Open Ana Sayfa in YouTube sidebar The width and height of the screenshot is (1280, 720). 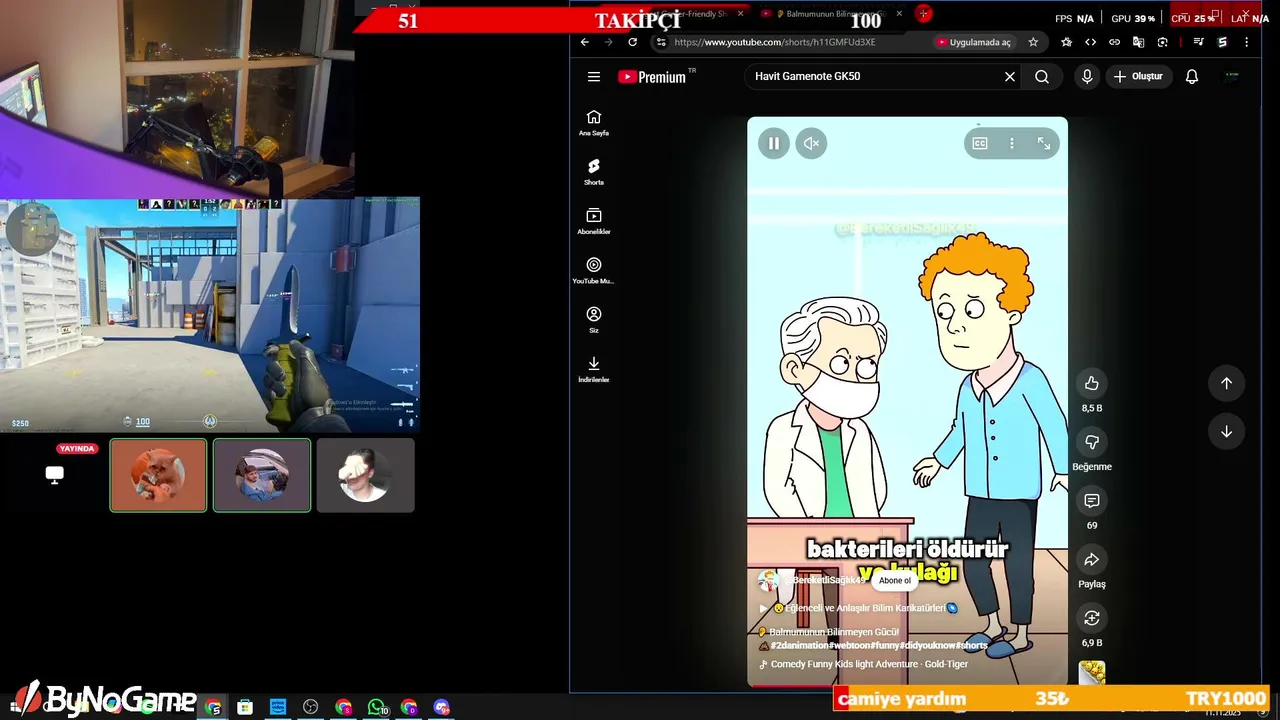[594, 123]
